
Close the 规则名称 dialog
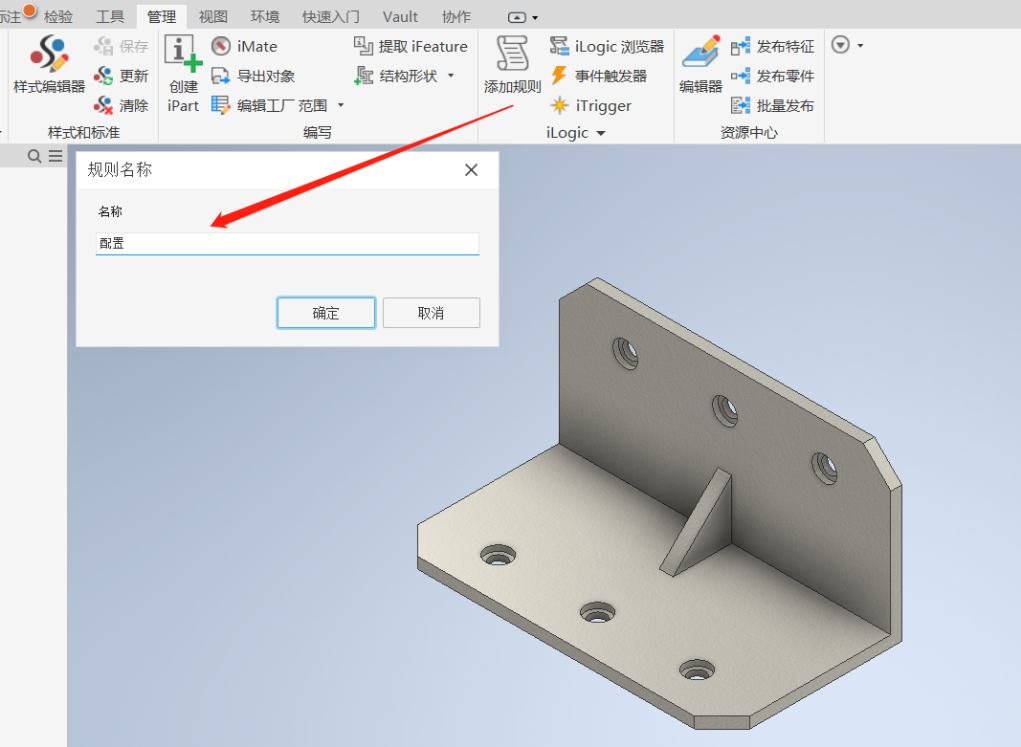click(471, 170)
